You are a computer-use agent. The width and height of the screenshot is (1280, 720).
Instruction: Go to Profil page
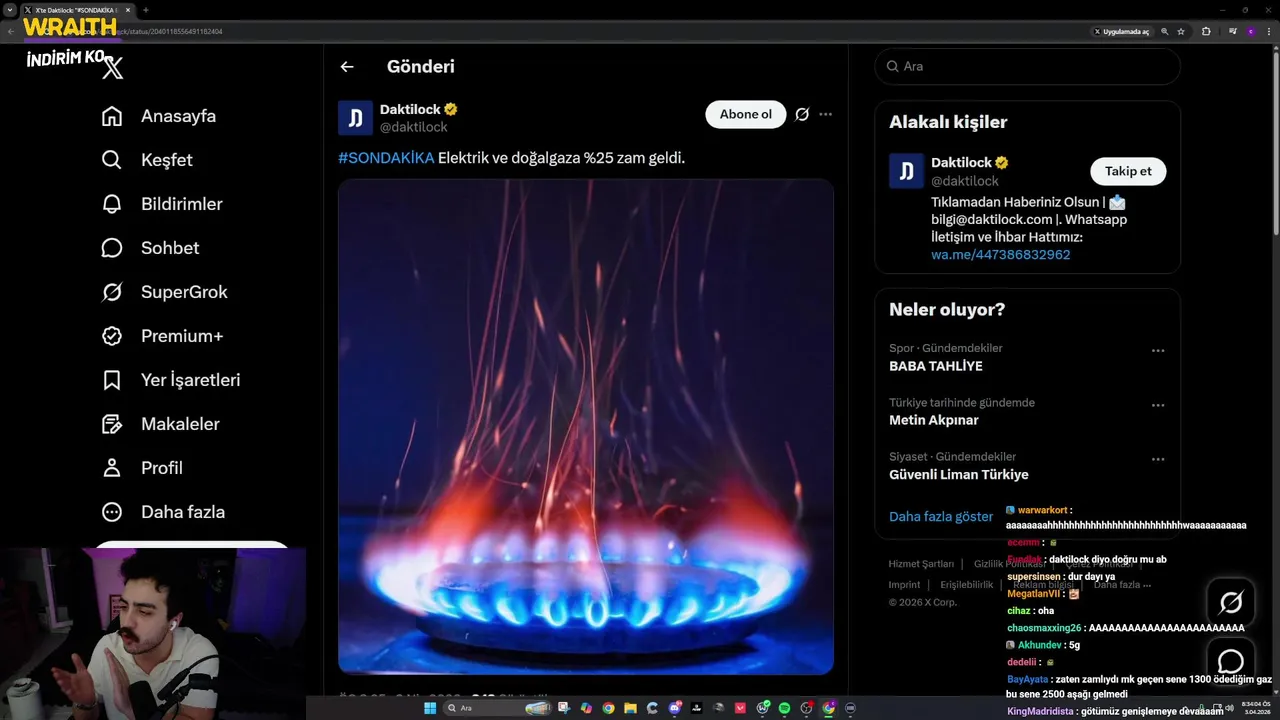point(142,468)
